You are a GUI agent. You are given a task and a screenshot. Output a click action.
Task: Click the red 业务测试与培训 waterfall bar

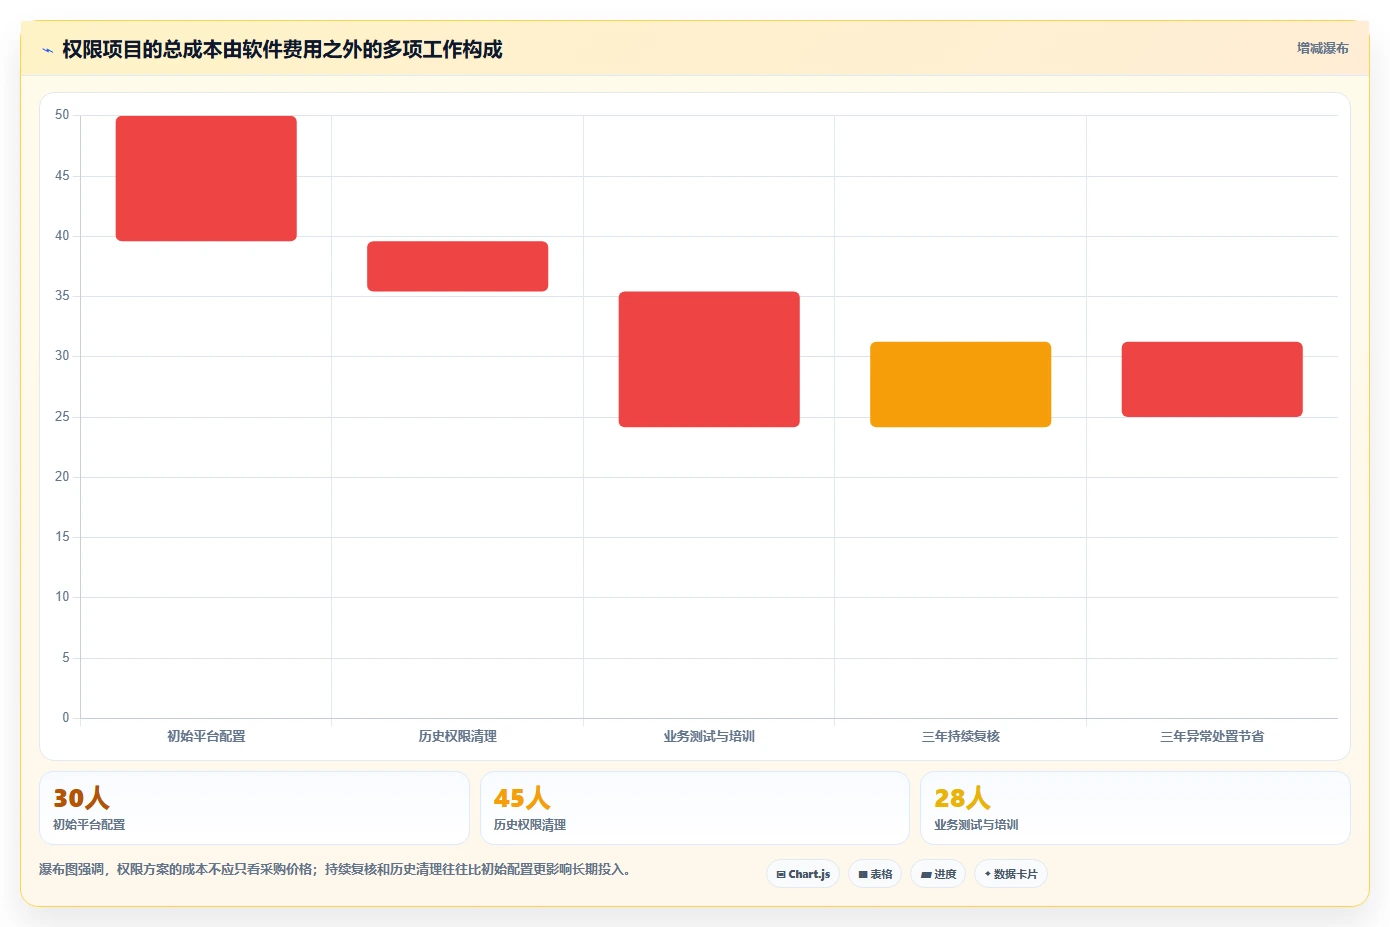[x=709, y=359]
